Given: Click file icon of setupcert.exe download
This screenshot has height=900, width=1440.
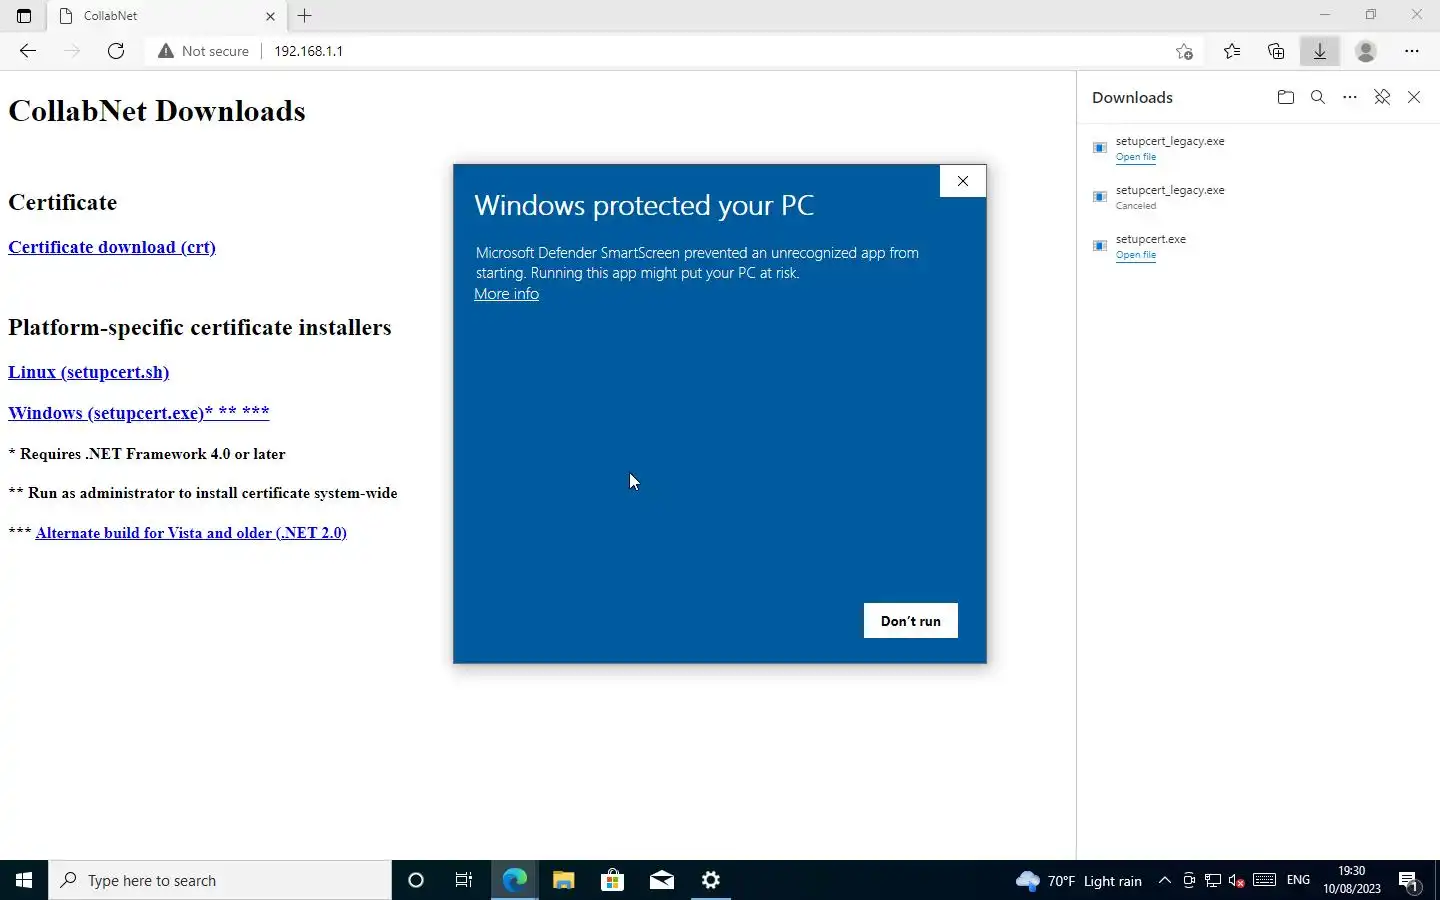Looking at the screenshot, I should pos(1100,246).
